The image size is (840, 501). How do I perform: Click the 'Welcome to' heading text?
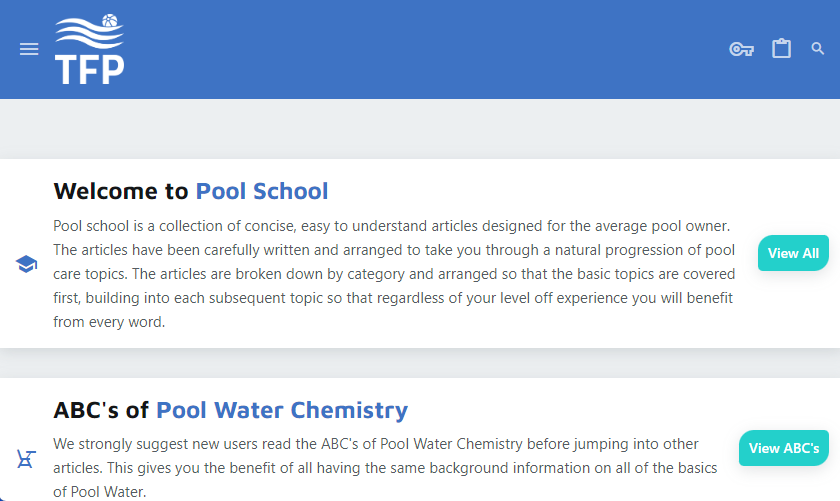point(121,191)
